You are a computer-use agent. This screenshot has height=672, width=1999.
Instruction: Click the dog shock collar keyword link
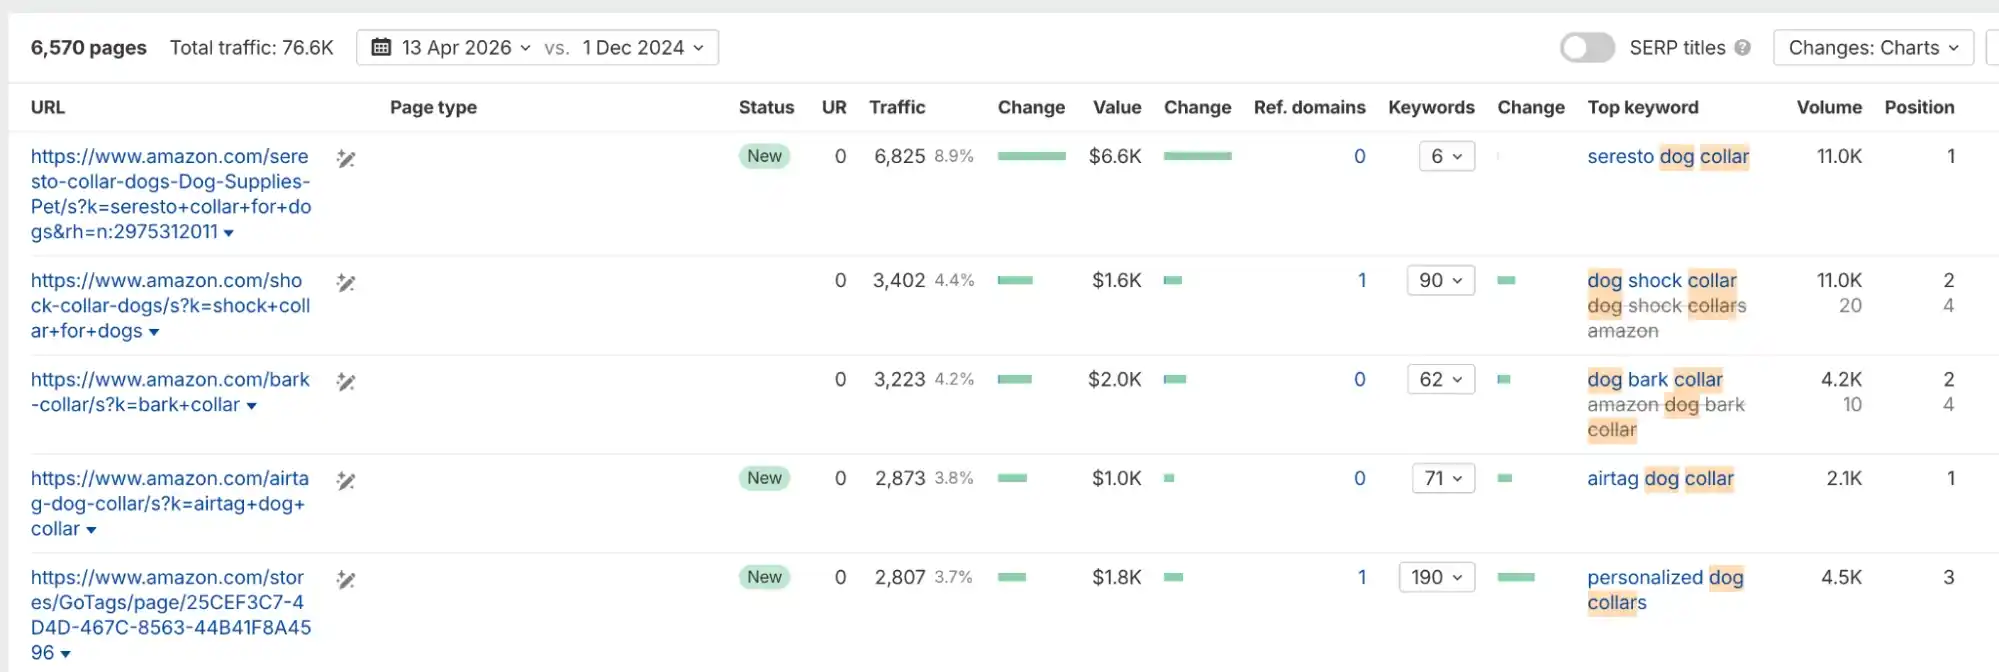1662,280
